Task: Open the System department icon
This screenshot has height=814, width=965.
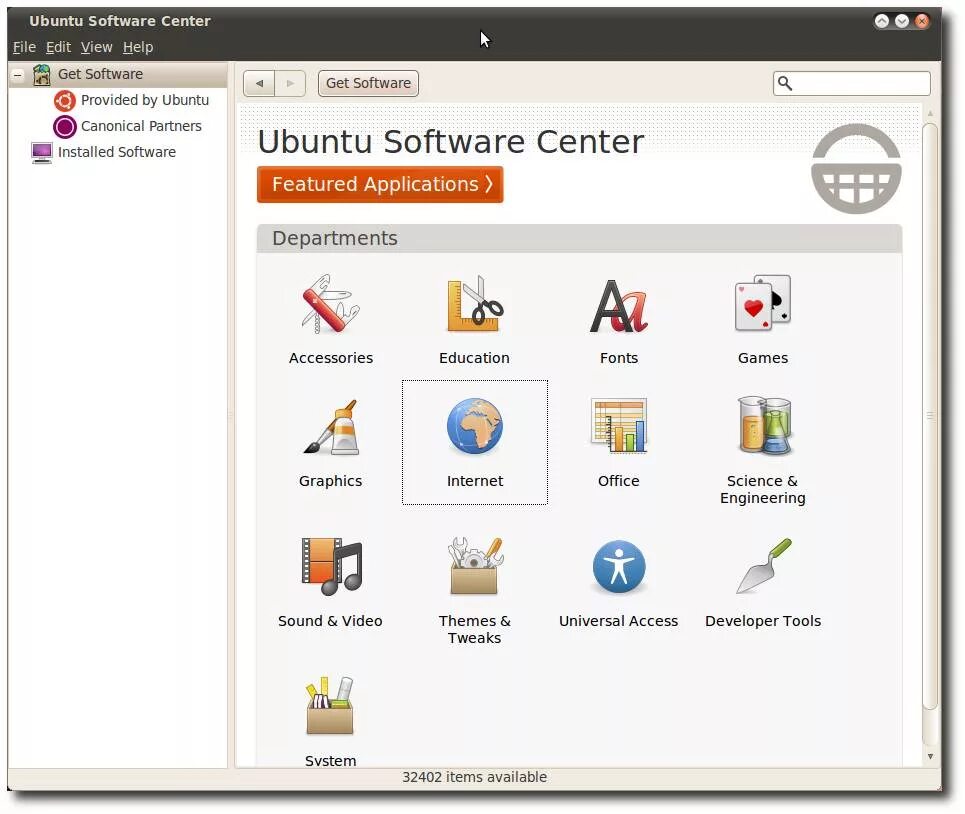Action: click(330, 706)
